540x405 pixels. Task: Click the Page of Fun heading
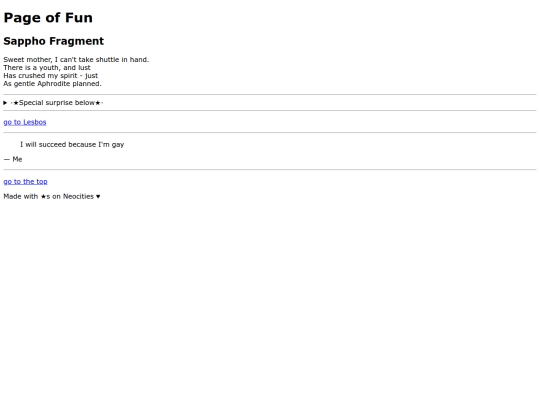[x=48, y=18]
